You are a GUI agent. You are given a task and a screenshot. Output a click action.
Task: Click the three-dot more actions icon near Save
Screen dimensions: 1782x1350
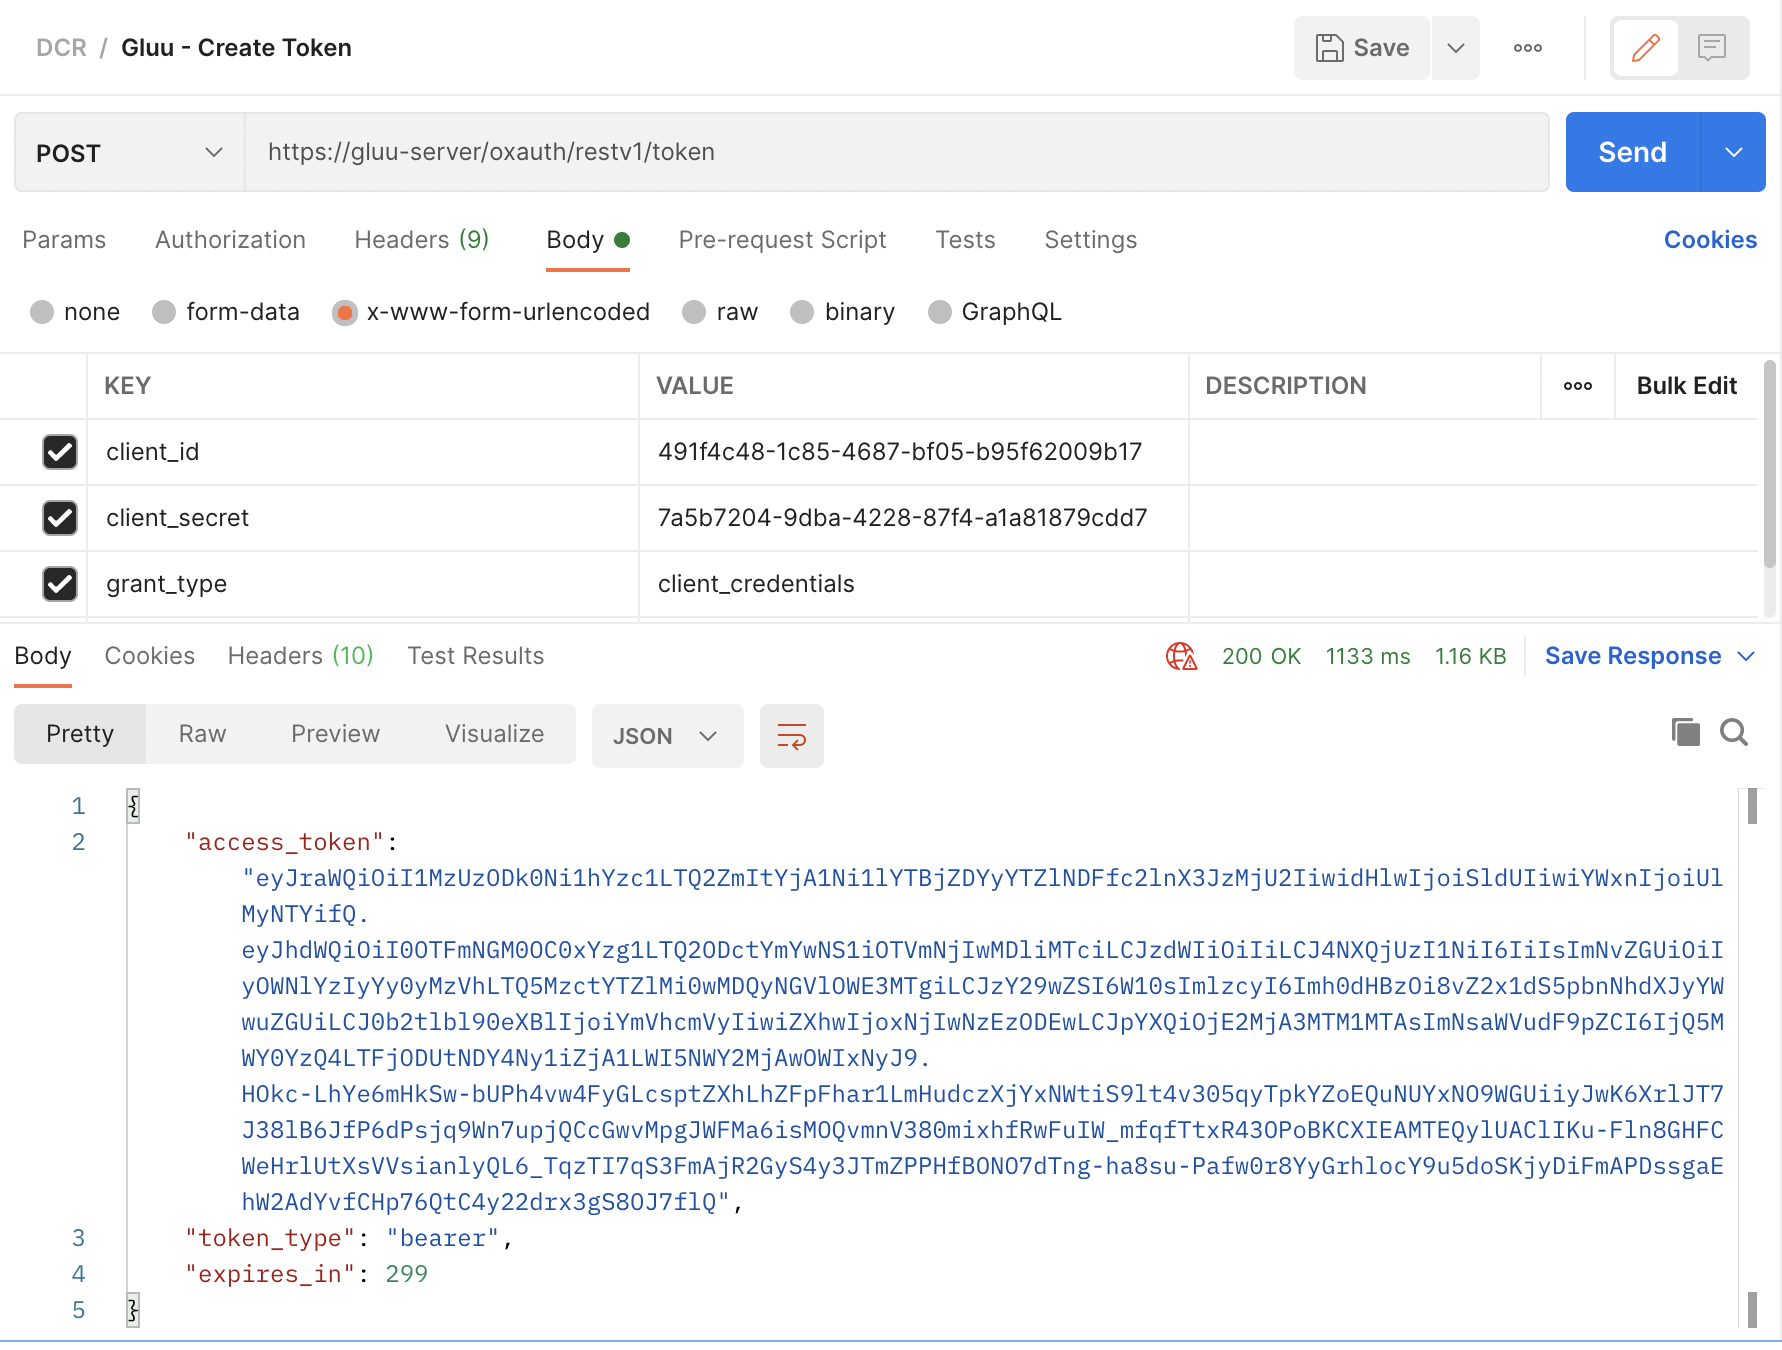tap(1527, 48)
